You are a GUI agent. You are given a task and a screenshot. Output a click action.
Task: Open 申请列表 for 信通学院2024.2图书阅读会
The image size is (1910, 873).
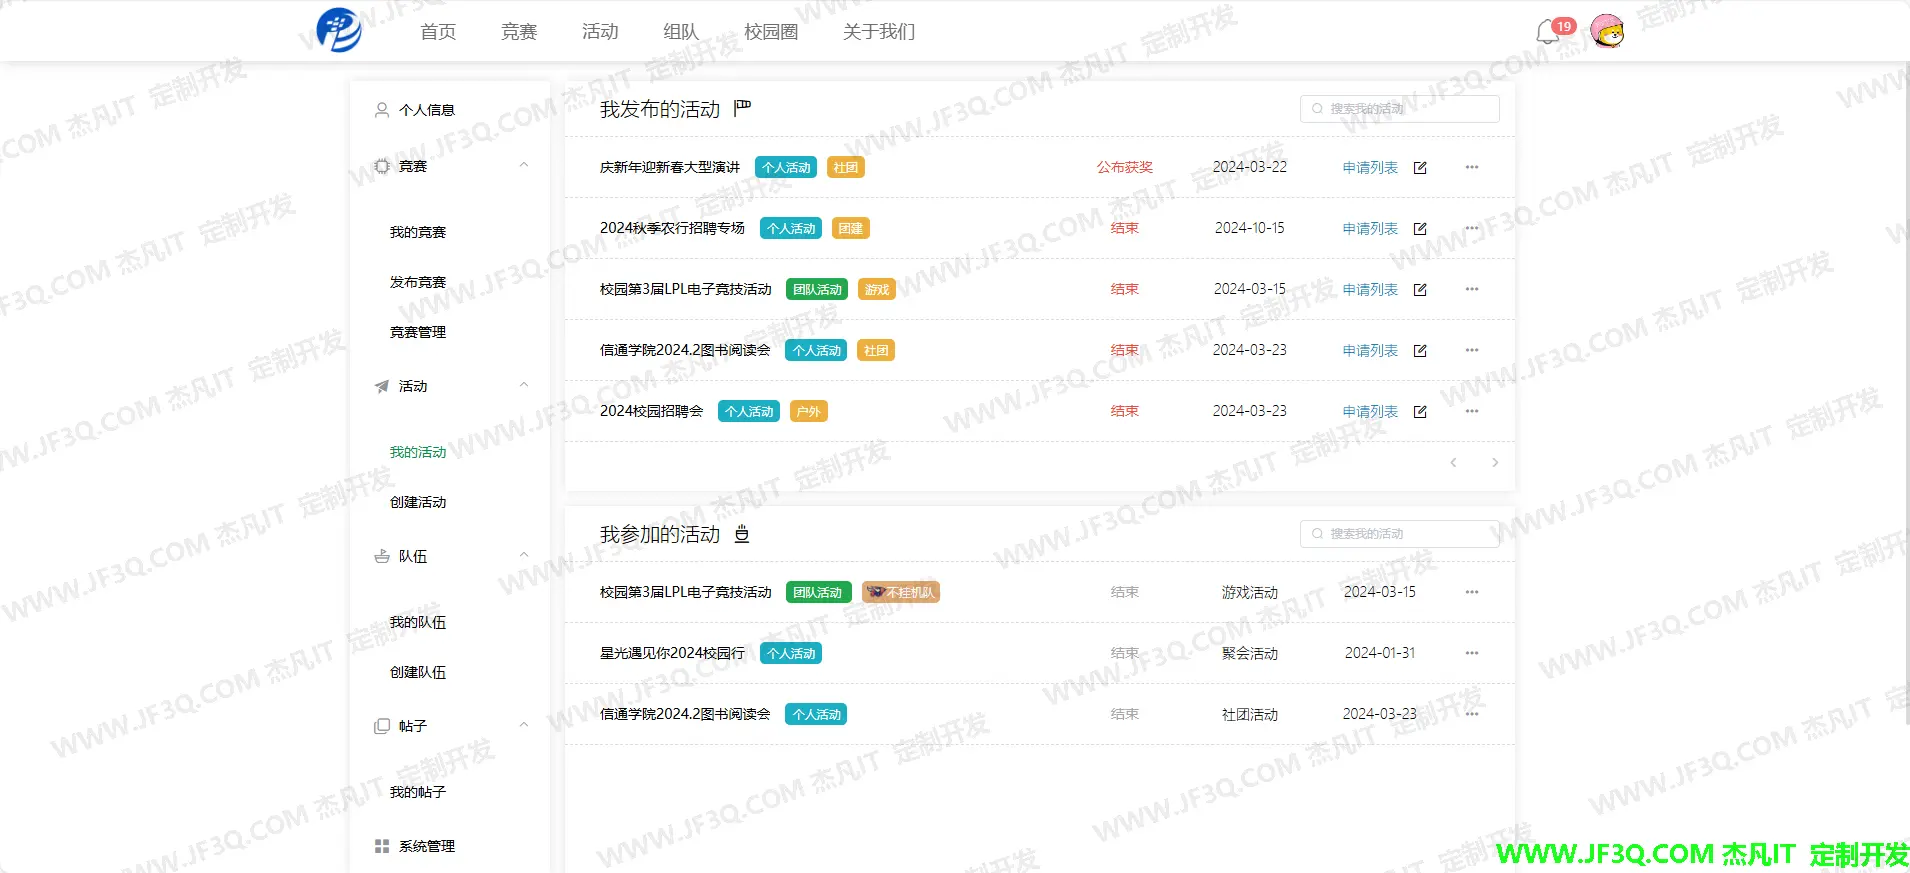pos(1370,351)
